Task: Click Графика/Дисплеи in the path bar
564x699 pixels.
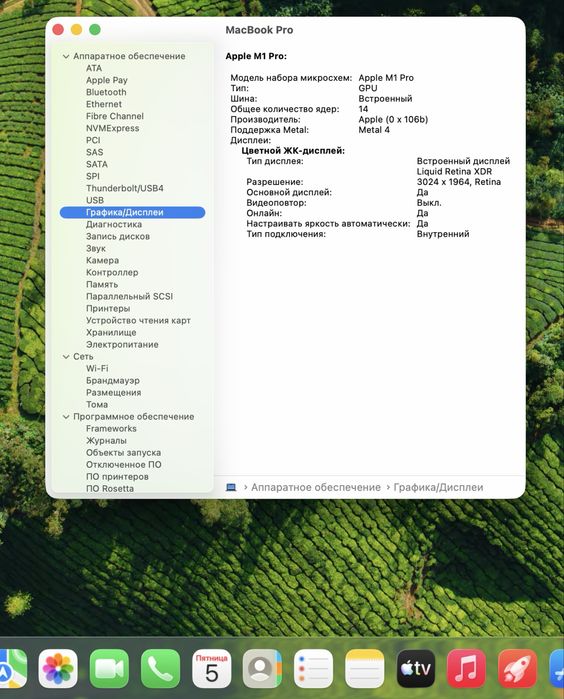Action: click(438, 487)
